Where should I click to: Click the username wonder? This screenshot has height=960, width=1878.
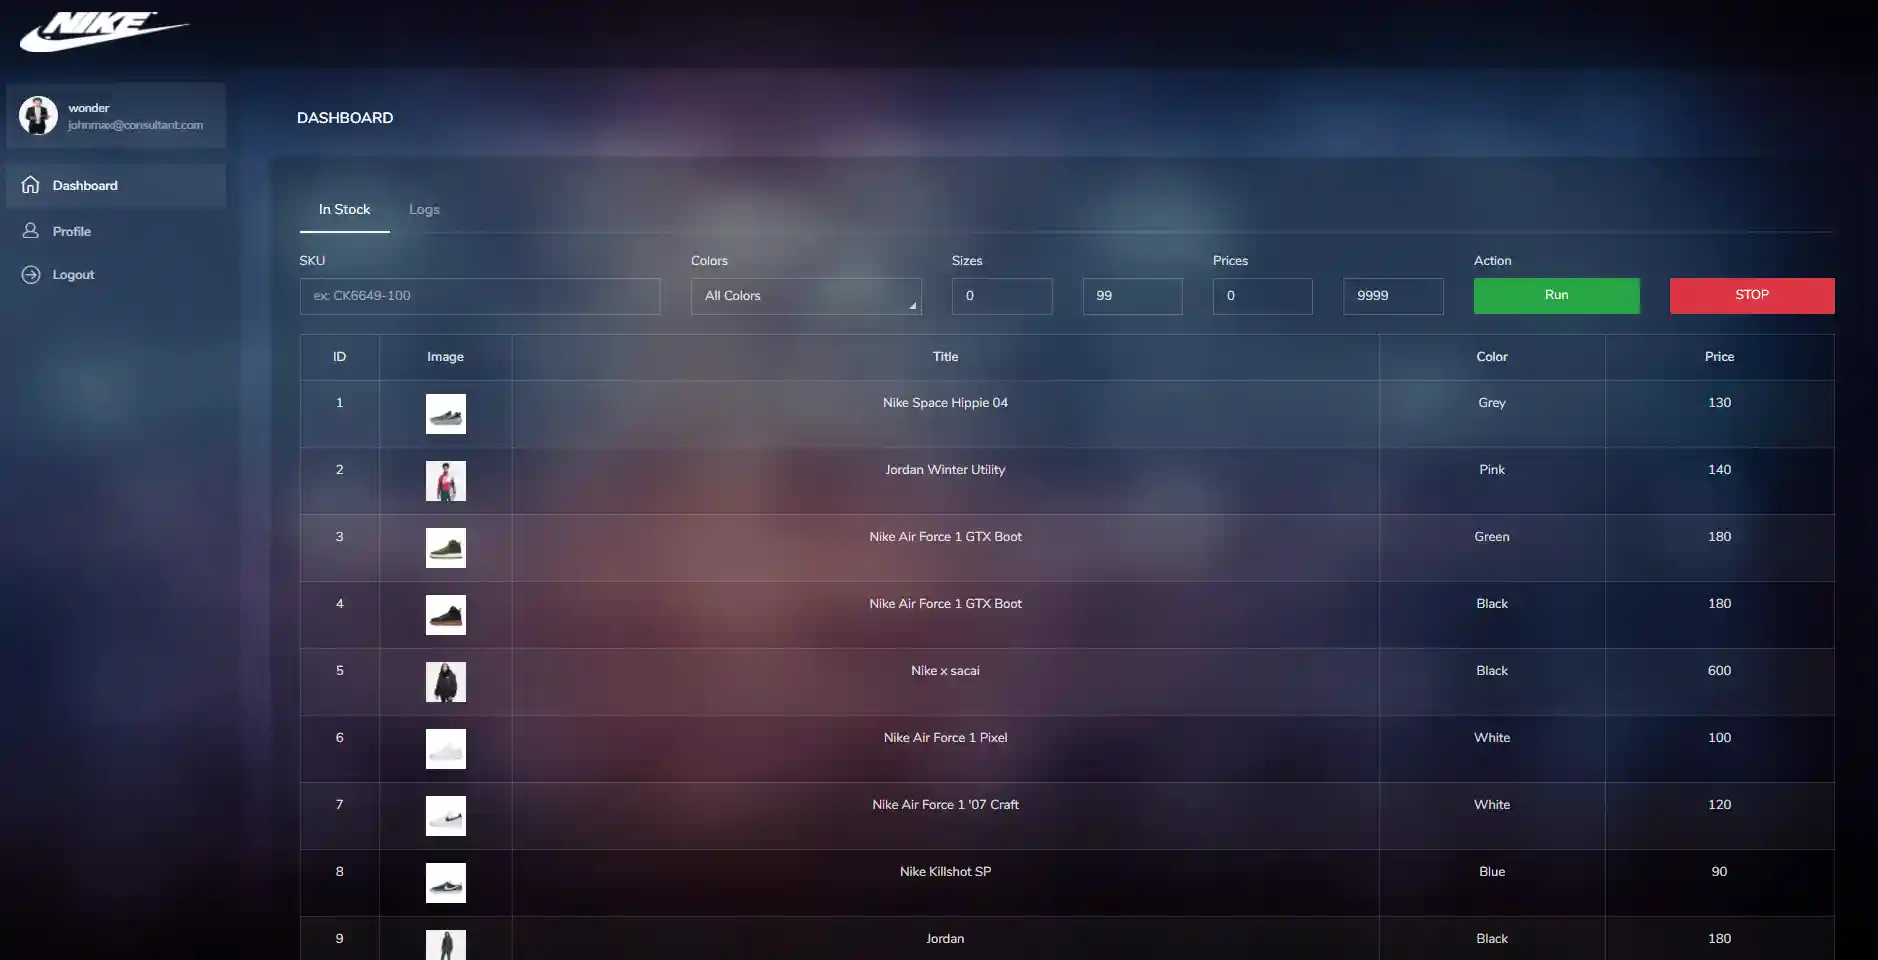point(89,108)
